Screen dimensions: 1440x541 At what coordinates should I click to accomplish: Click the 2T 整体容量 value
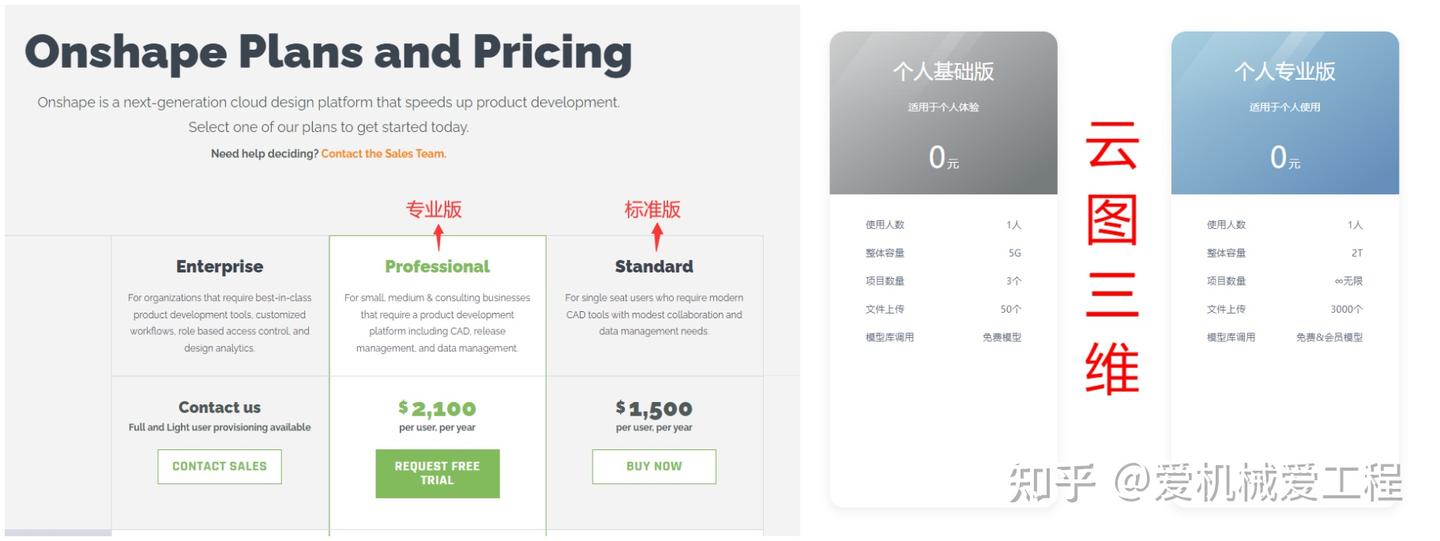coord(1356,254)
